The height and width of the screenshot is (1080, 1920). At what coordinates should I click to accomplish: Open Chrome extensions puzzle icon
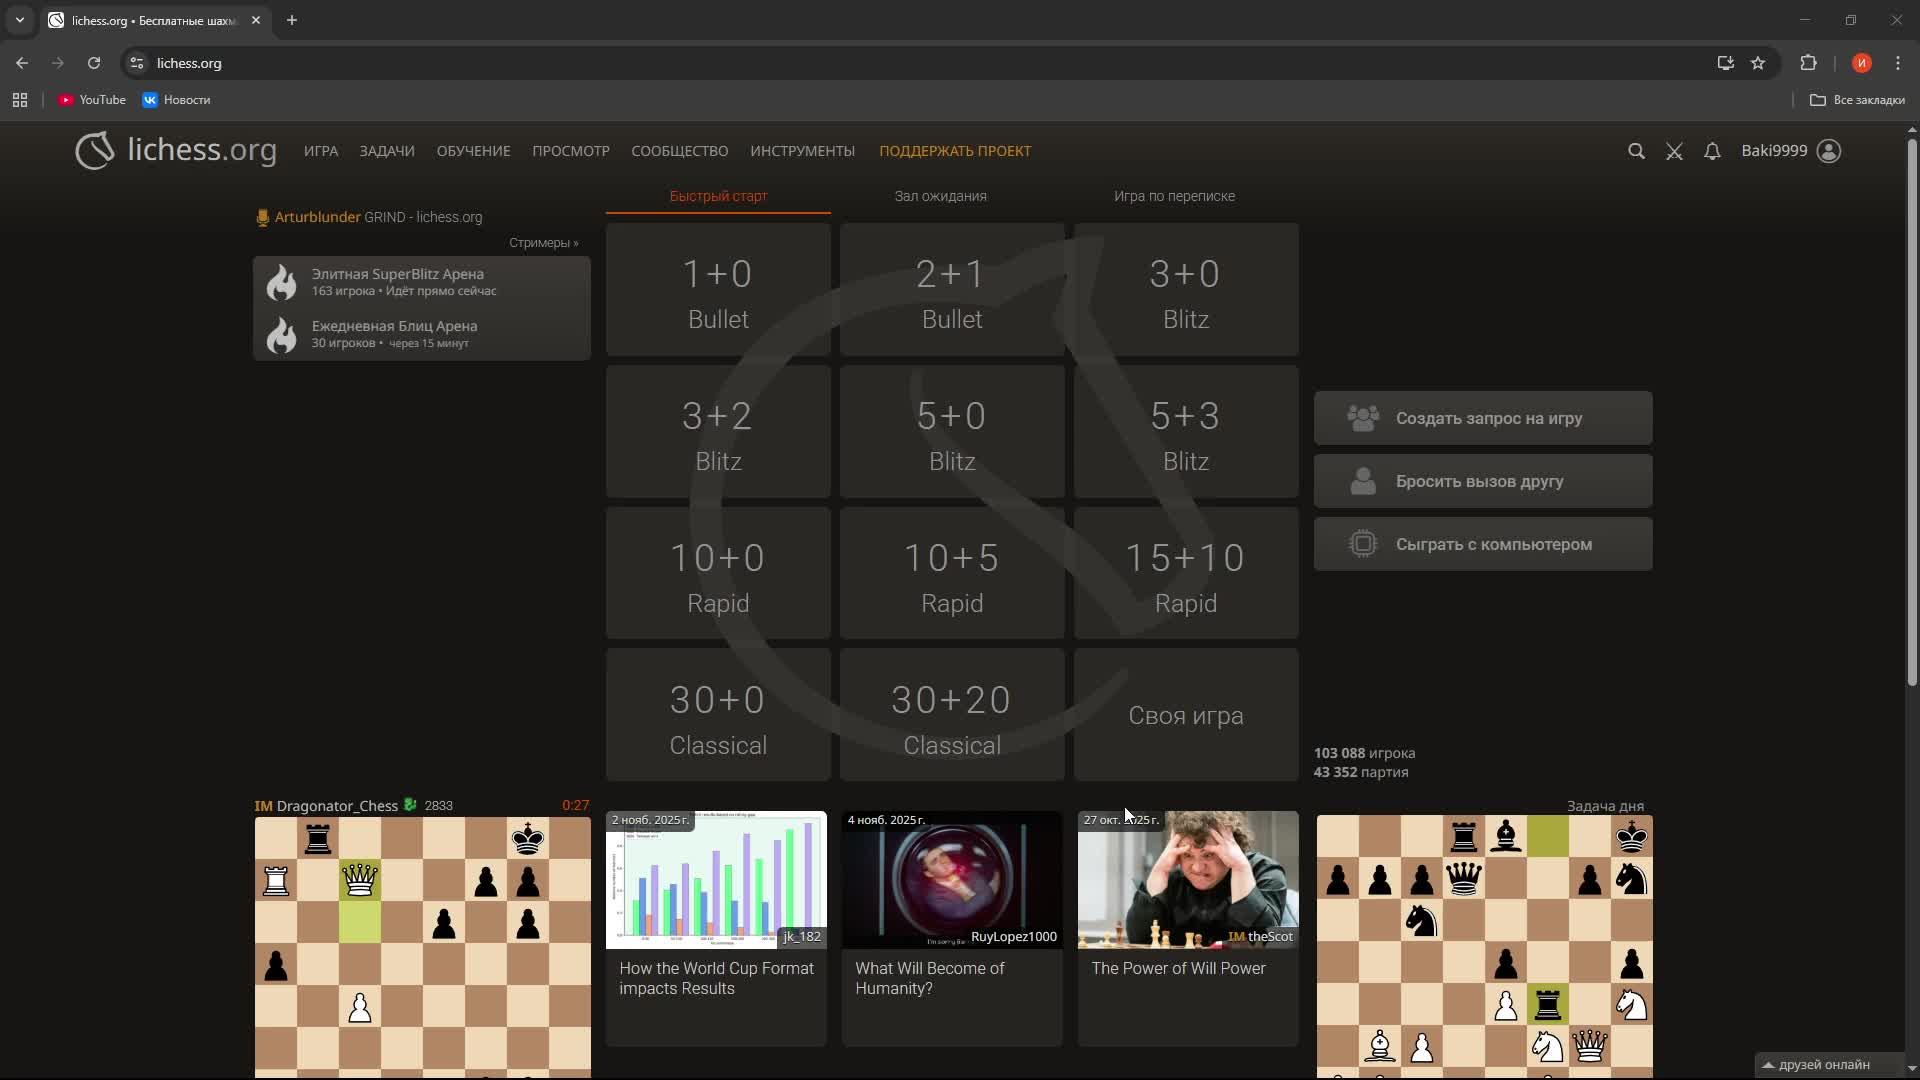coord(1808,63)
